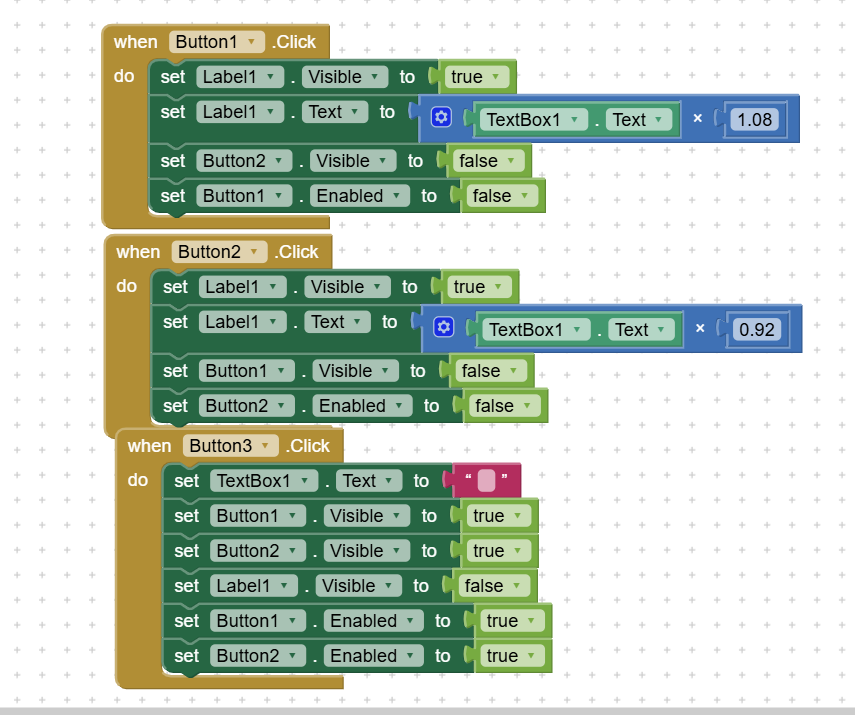This screenshot has height=715, width=855.
Task: In Button3.Click, open the Label1 component dropdown
Action: [x=254, y=586]
